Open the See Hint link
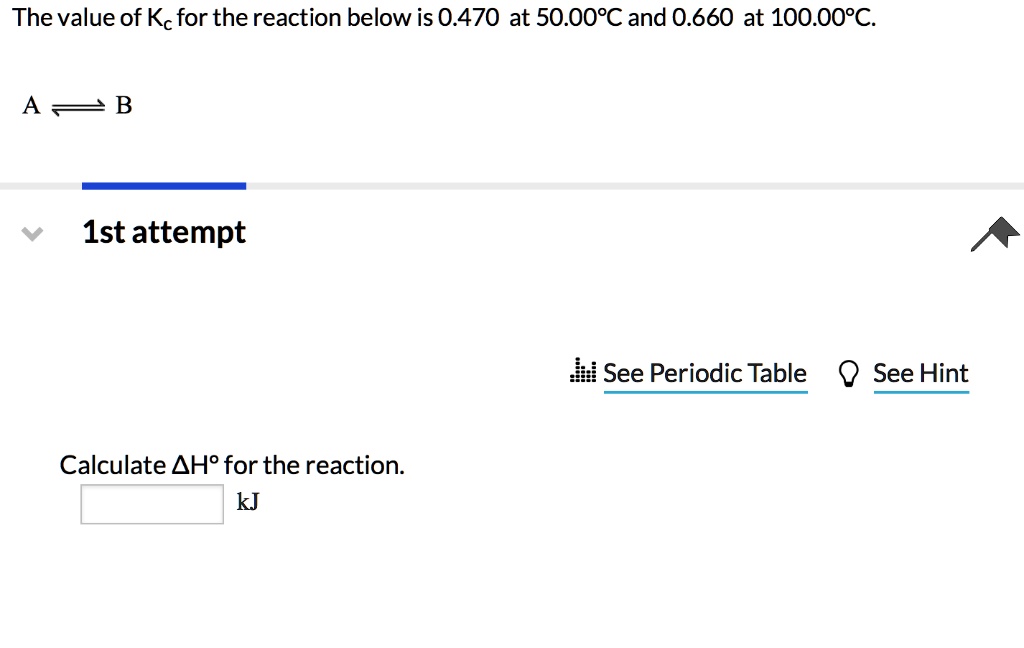The width and height of the screenshot is (1024, 648). [921, 373]
